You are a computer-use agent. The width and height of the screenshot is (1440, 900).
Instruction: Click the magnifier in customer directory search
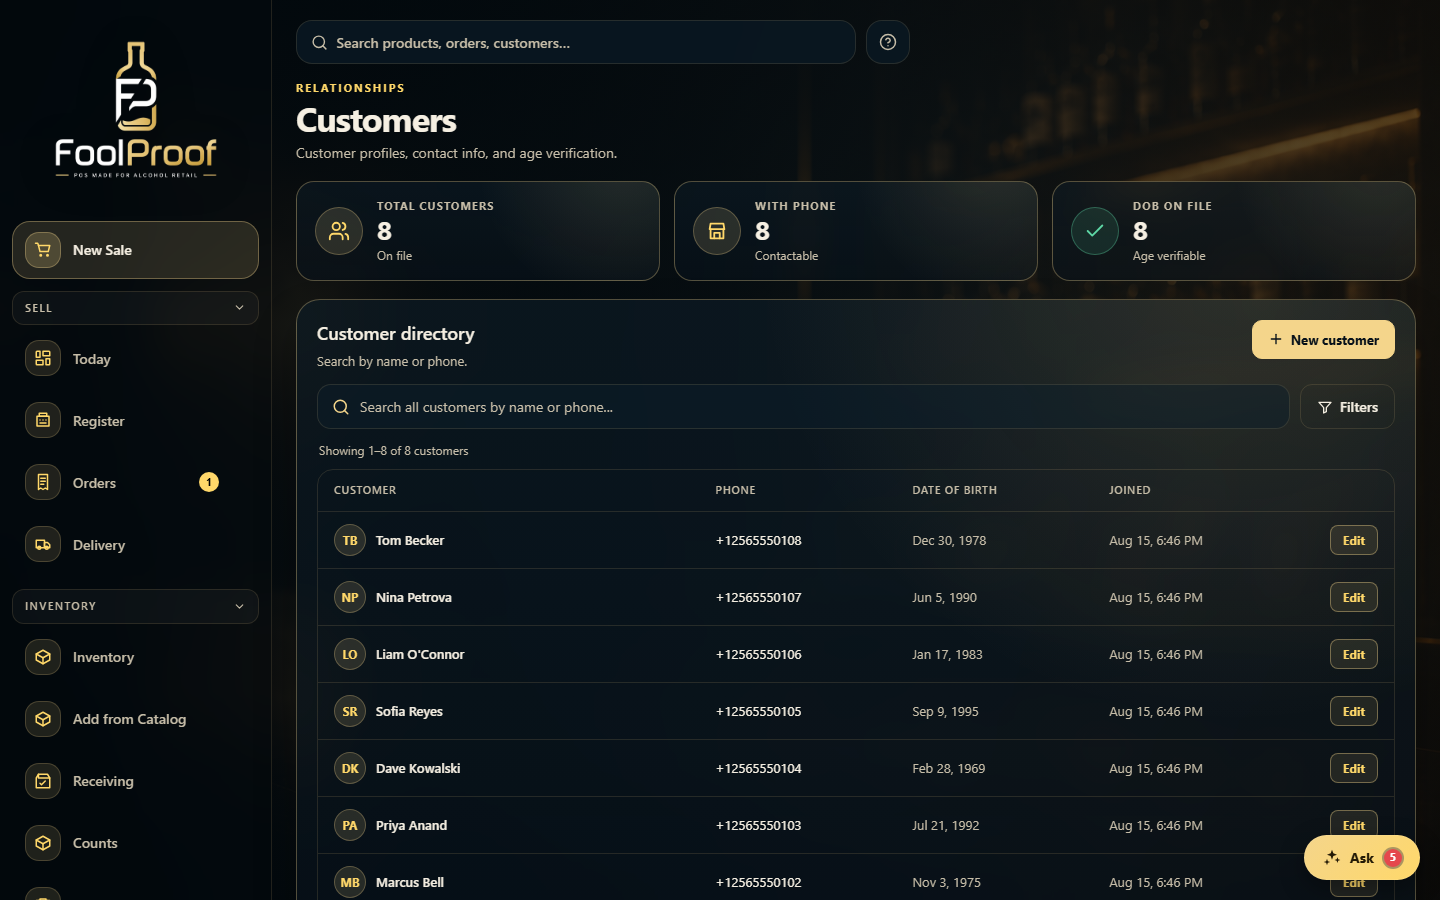tap(341, 407)
